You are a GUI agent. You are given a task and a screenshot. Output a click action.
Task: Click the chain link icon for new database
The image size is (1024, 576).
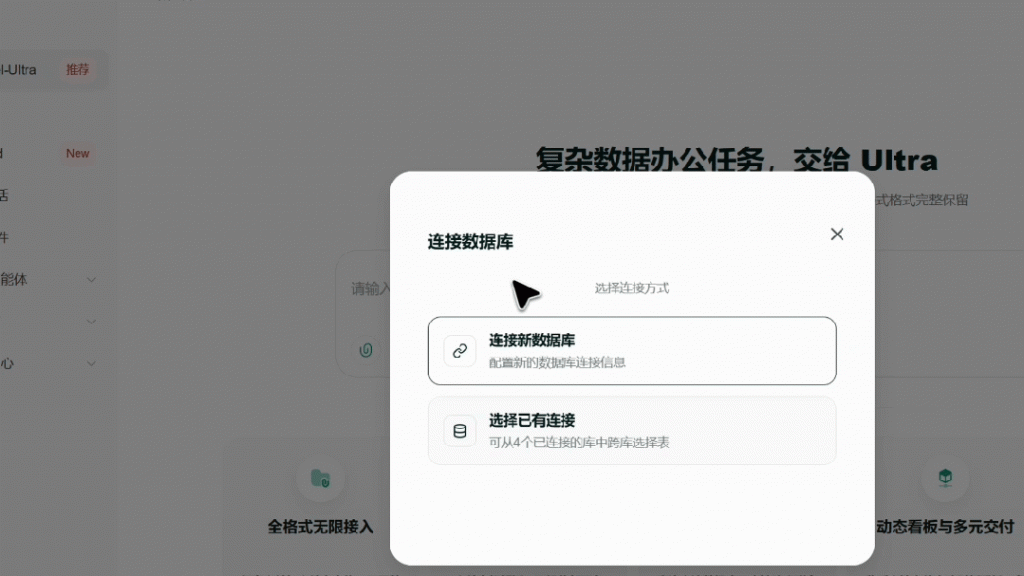(460, 351)
